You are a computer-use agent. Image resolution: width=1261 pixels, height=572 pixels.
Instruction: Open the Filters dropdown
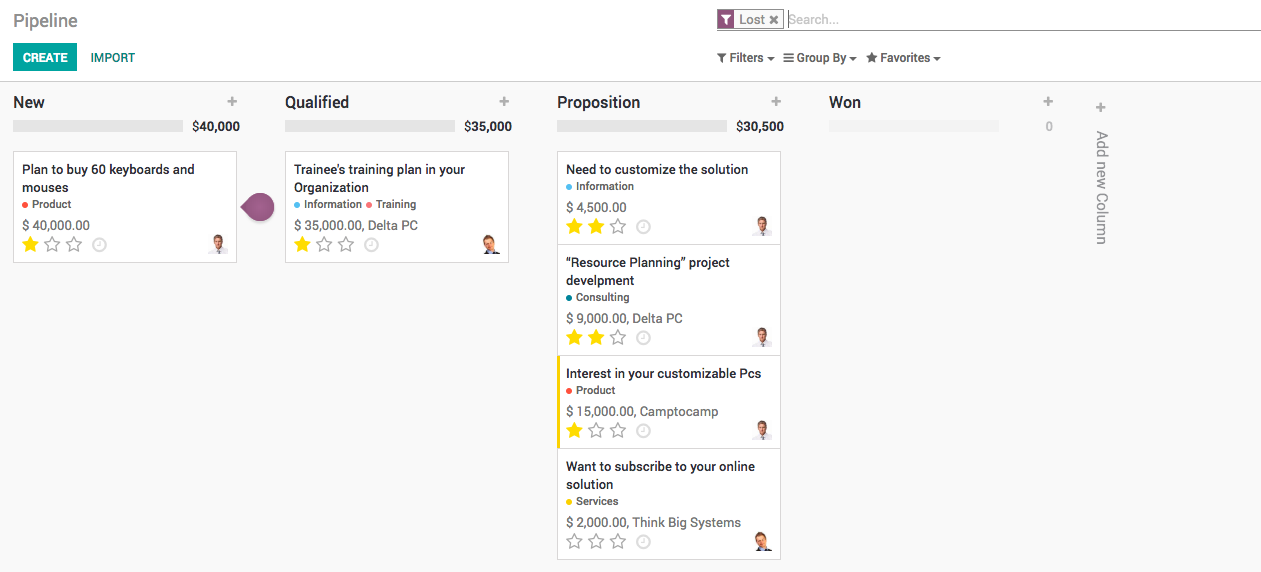point(746,58)
